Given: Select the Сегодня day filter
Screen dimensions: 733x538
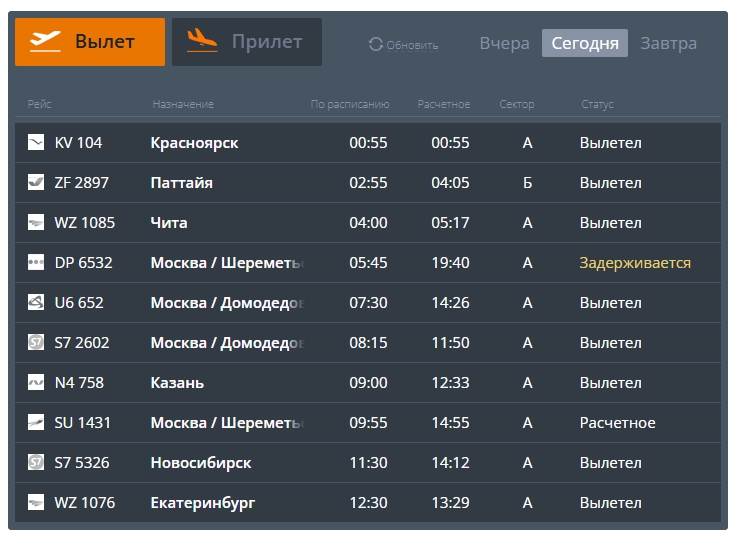Looking at the screenshot, I should (585, 43).
